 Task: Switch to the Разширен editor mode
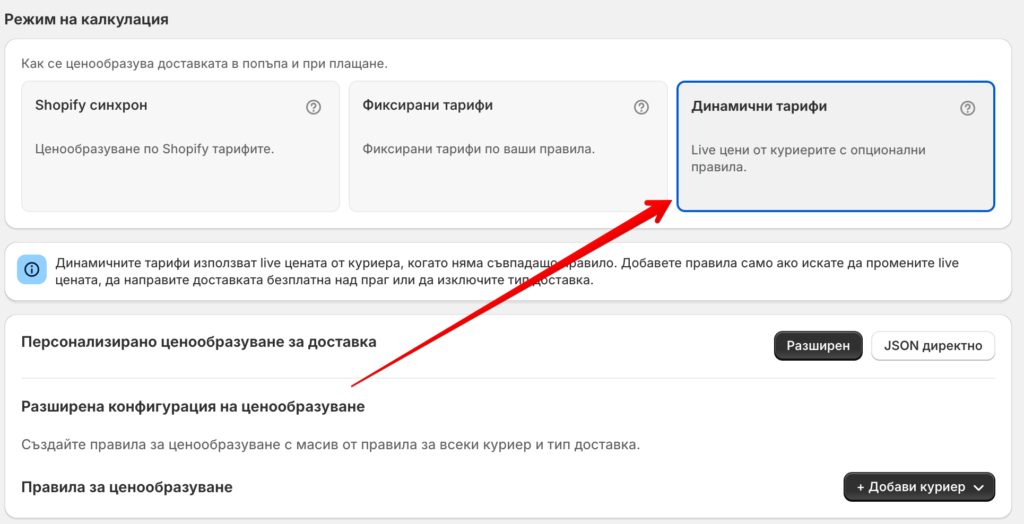818,346
